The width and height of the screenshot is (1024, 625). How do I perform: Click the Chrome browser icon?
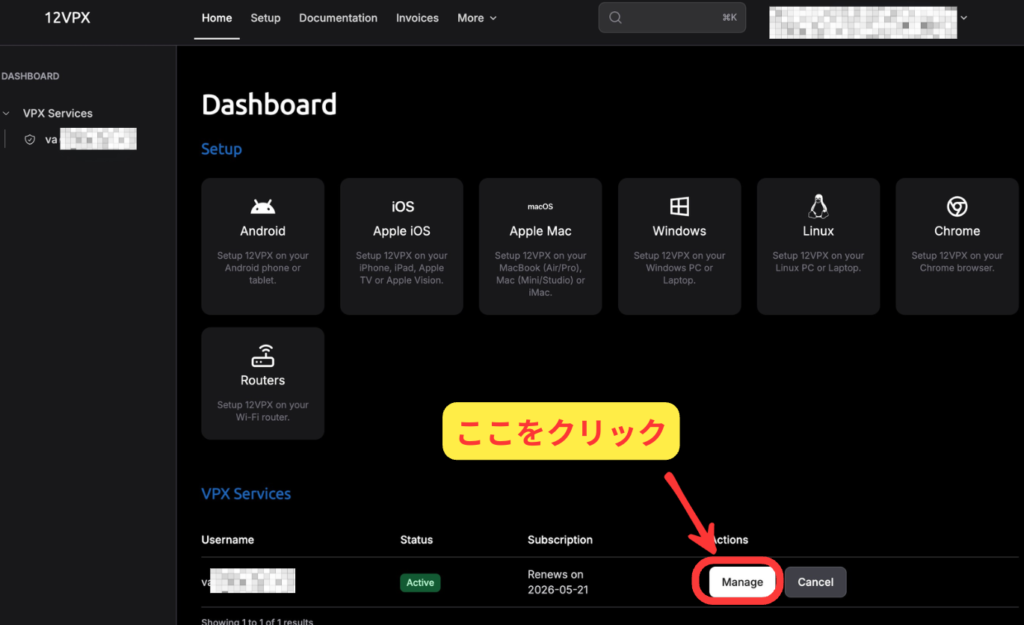957,206
